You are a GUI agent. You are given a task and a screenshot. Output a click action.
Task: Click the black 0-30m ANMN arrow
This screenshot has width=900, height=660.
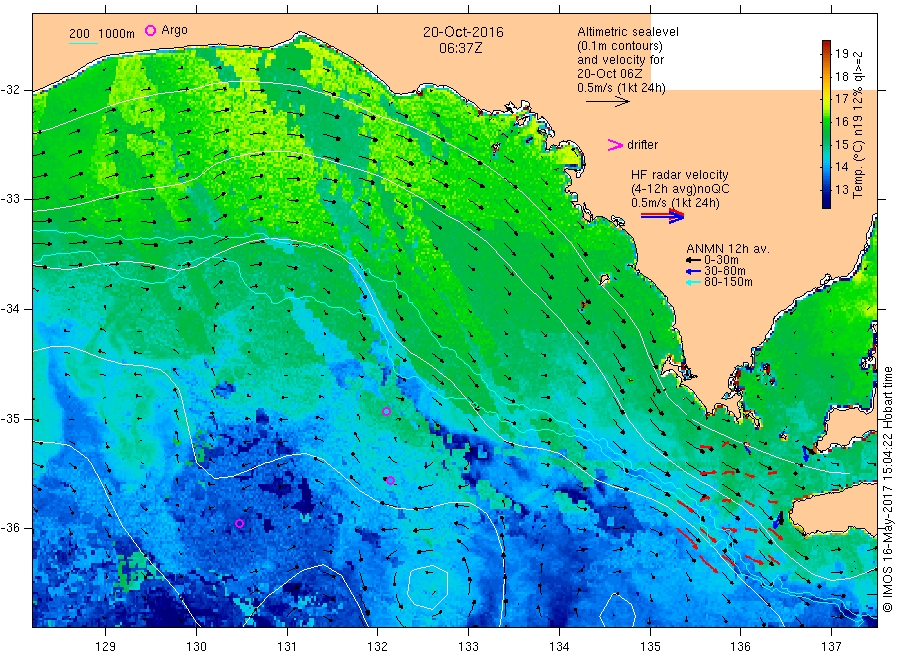[693, 261]
